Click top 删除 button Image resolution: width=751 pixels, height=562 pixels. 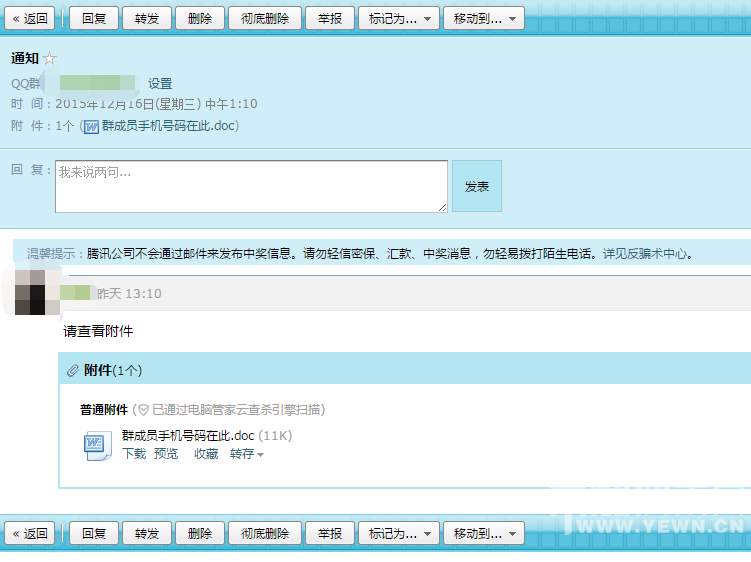click(200, 19)
